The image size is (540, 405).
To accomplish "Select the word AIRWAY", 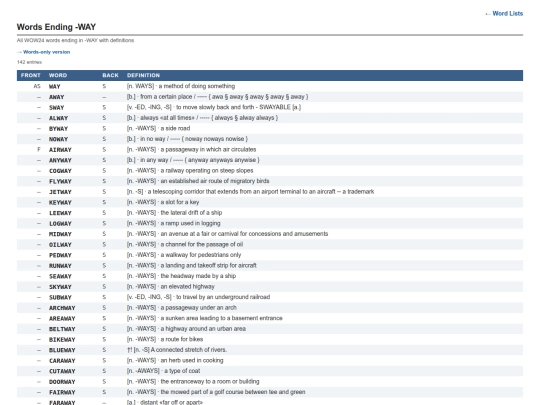I will (x=60, y=150).
